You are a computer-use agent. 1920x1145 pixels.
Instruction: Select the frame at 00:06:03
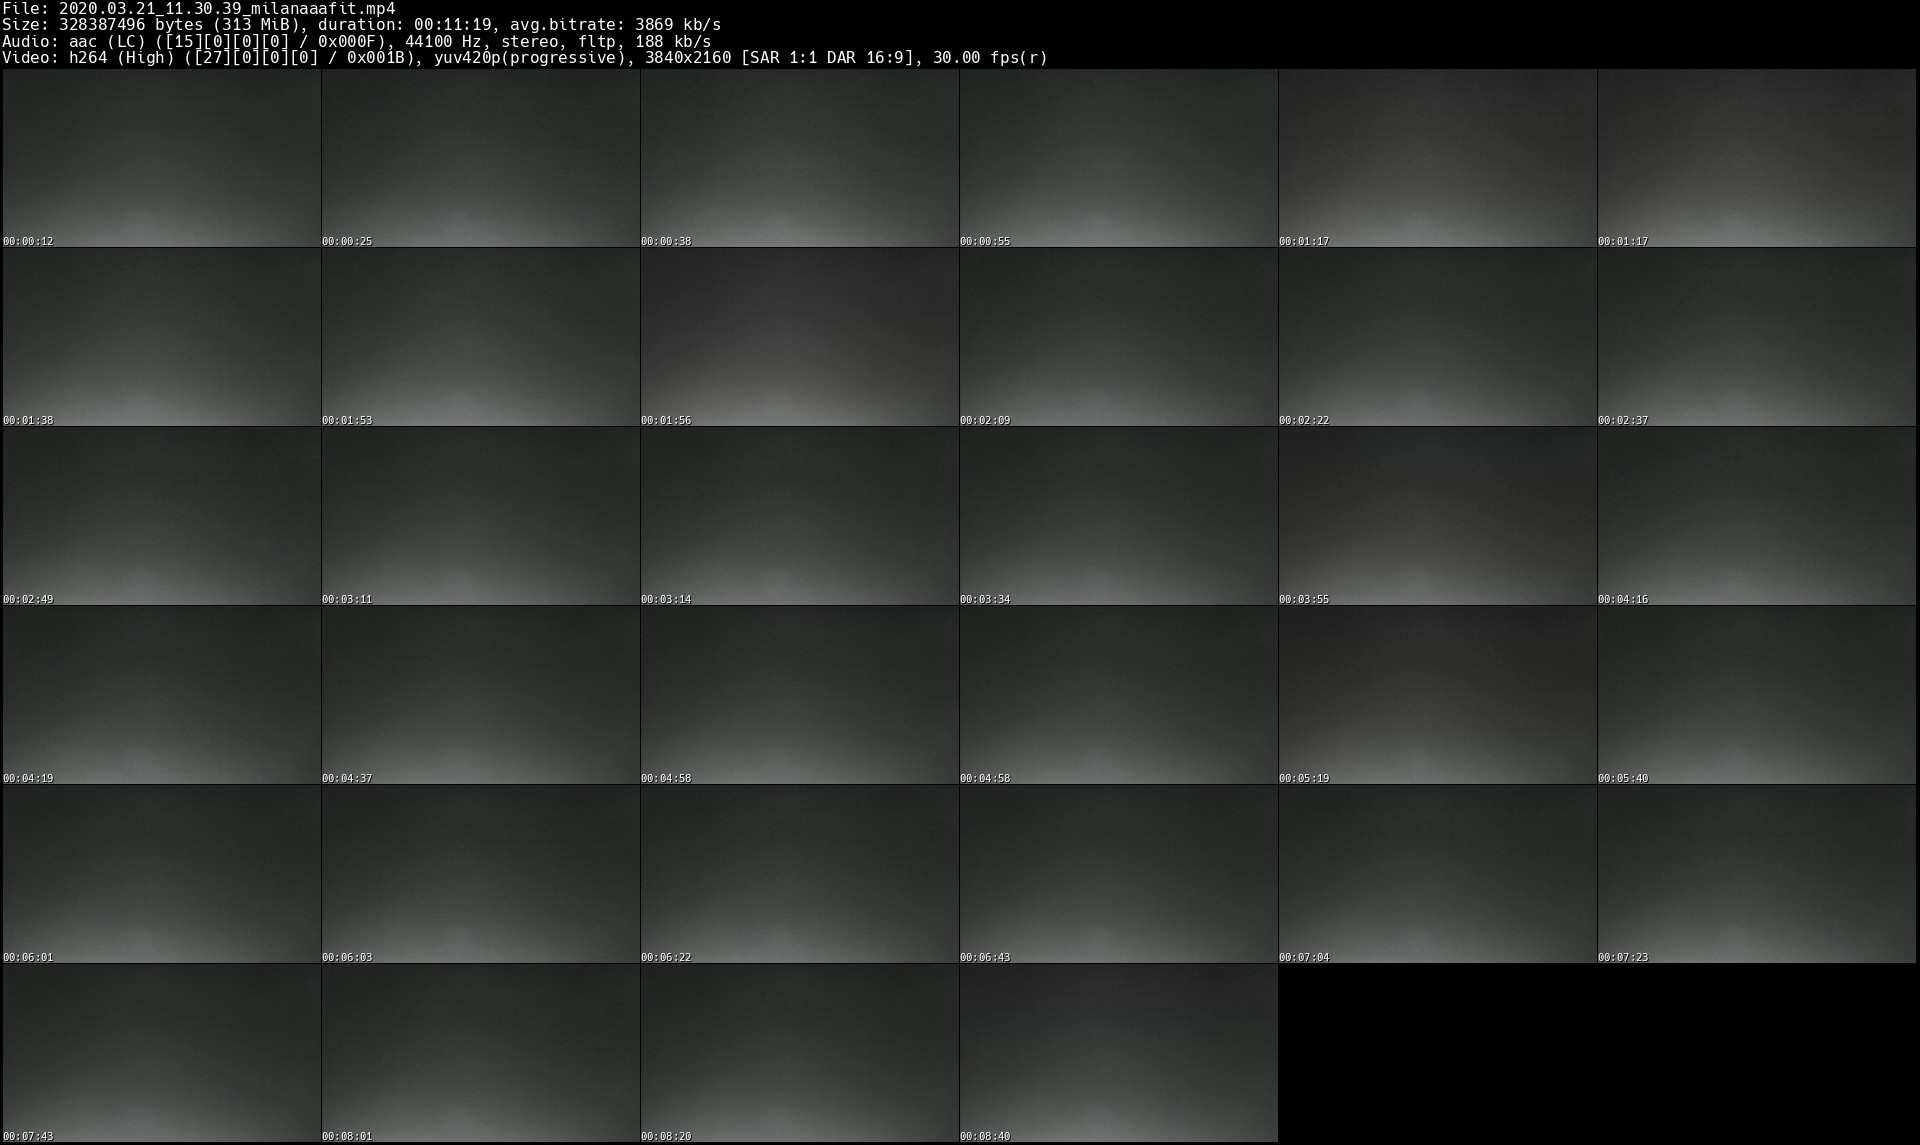click(481, 874)
